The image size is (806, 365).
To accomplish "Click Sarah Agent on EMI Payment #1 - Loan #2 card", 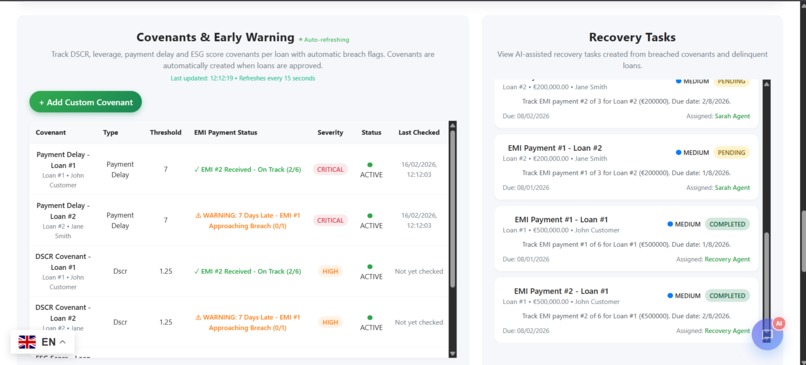I will click(x=732, y=188).
